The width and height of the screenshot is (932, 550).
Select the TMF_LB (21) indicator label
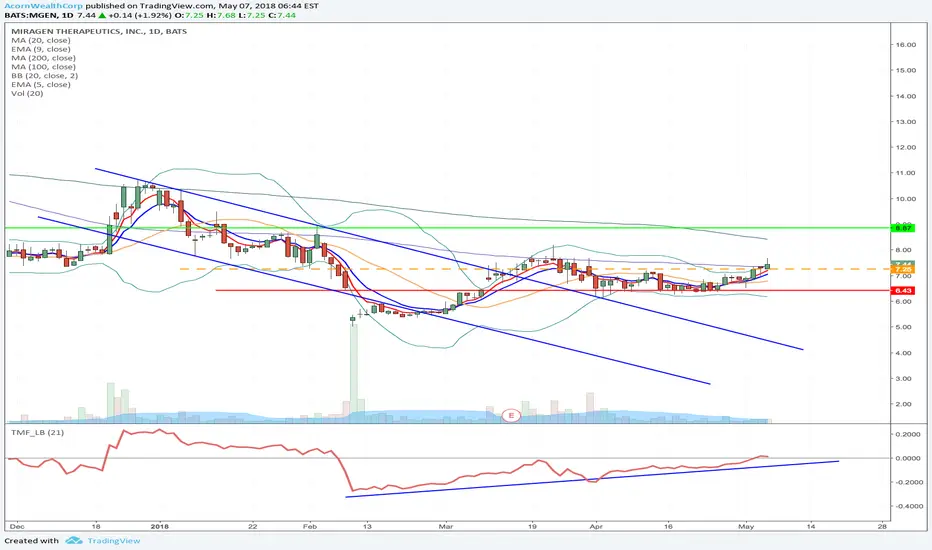37,432
